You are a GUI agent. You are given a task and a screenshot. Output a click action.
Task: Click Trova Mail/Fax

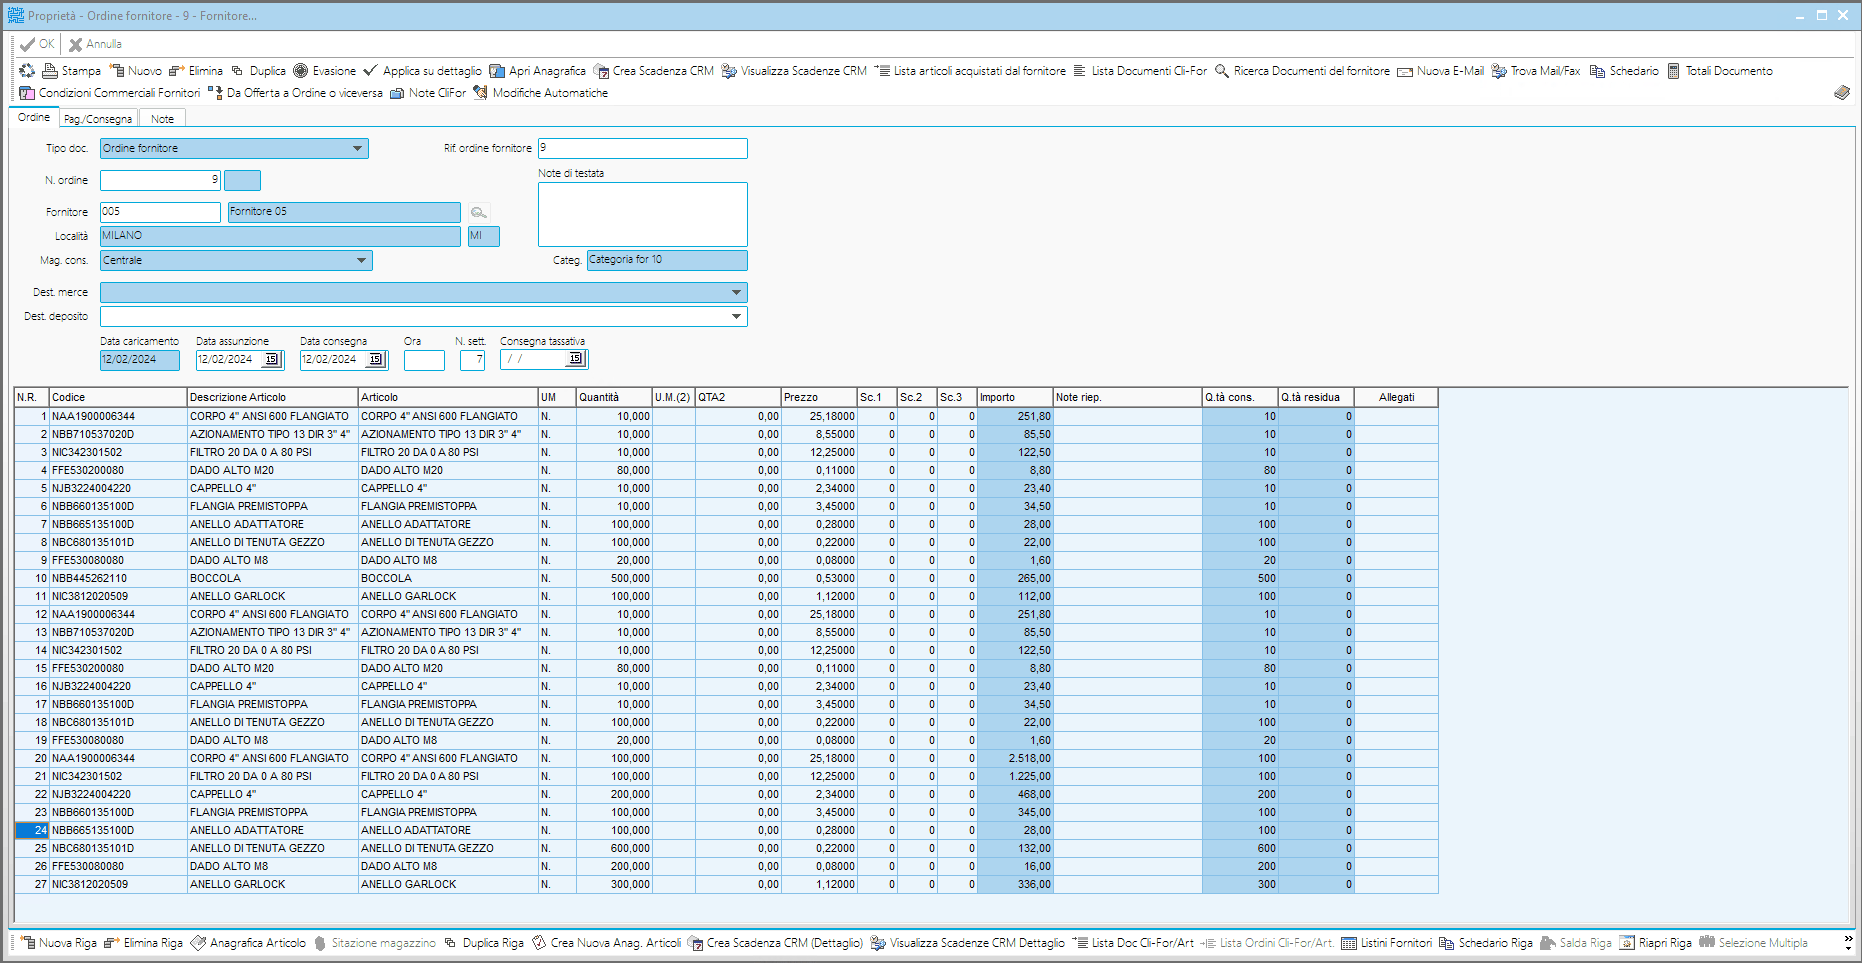point(1536,71)
